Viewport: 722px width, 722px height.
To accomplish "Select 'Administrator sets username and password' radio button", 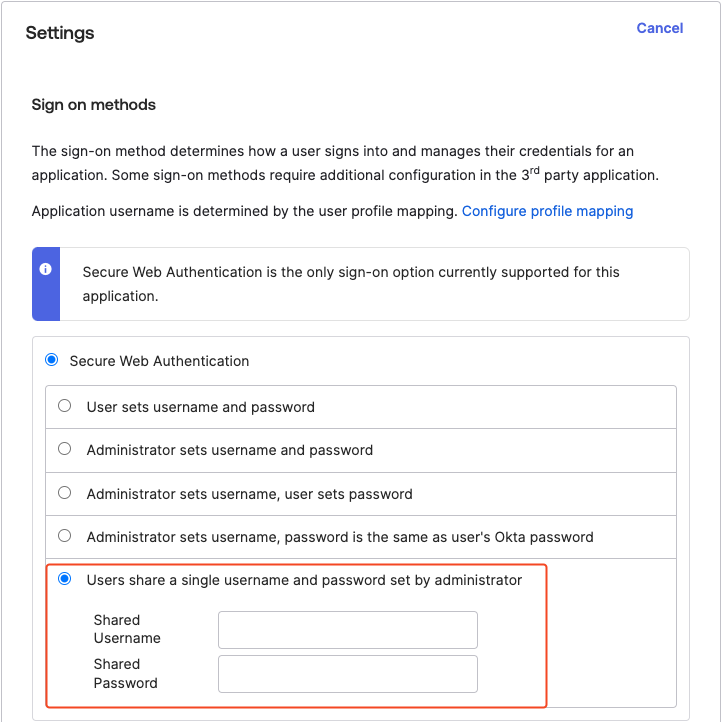I will 65,449.
